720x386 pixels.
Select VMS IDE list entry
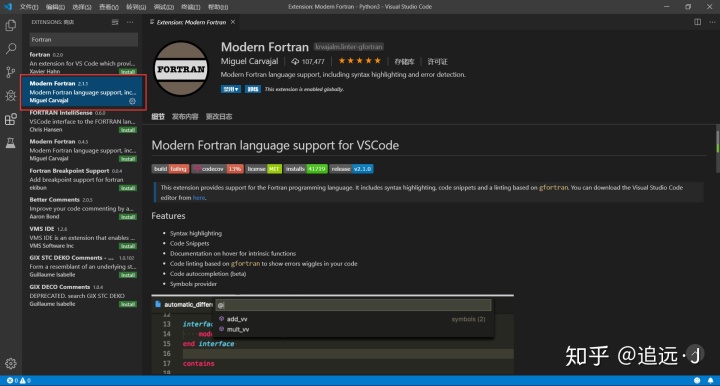pyautogui.click(x=83, y=237)
